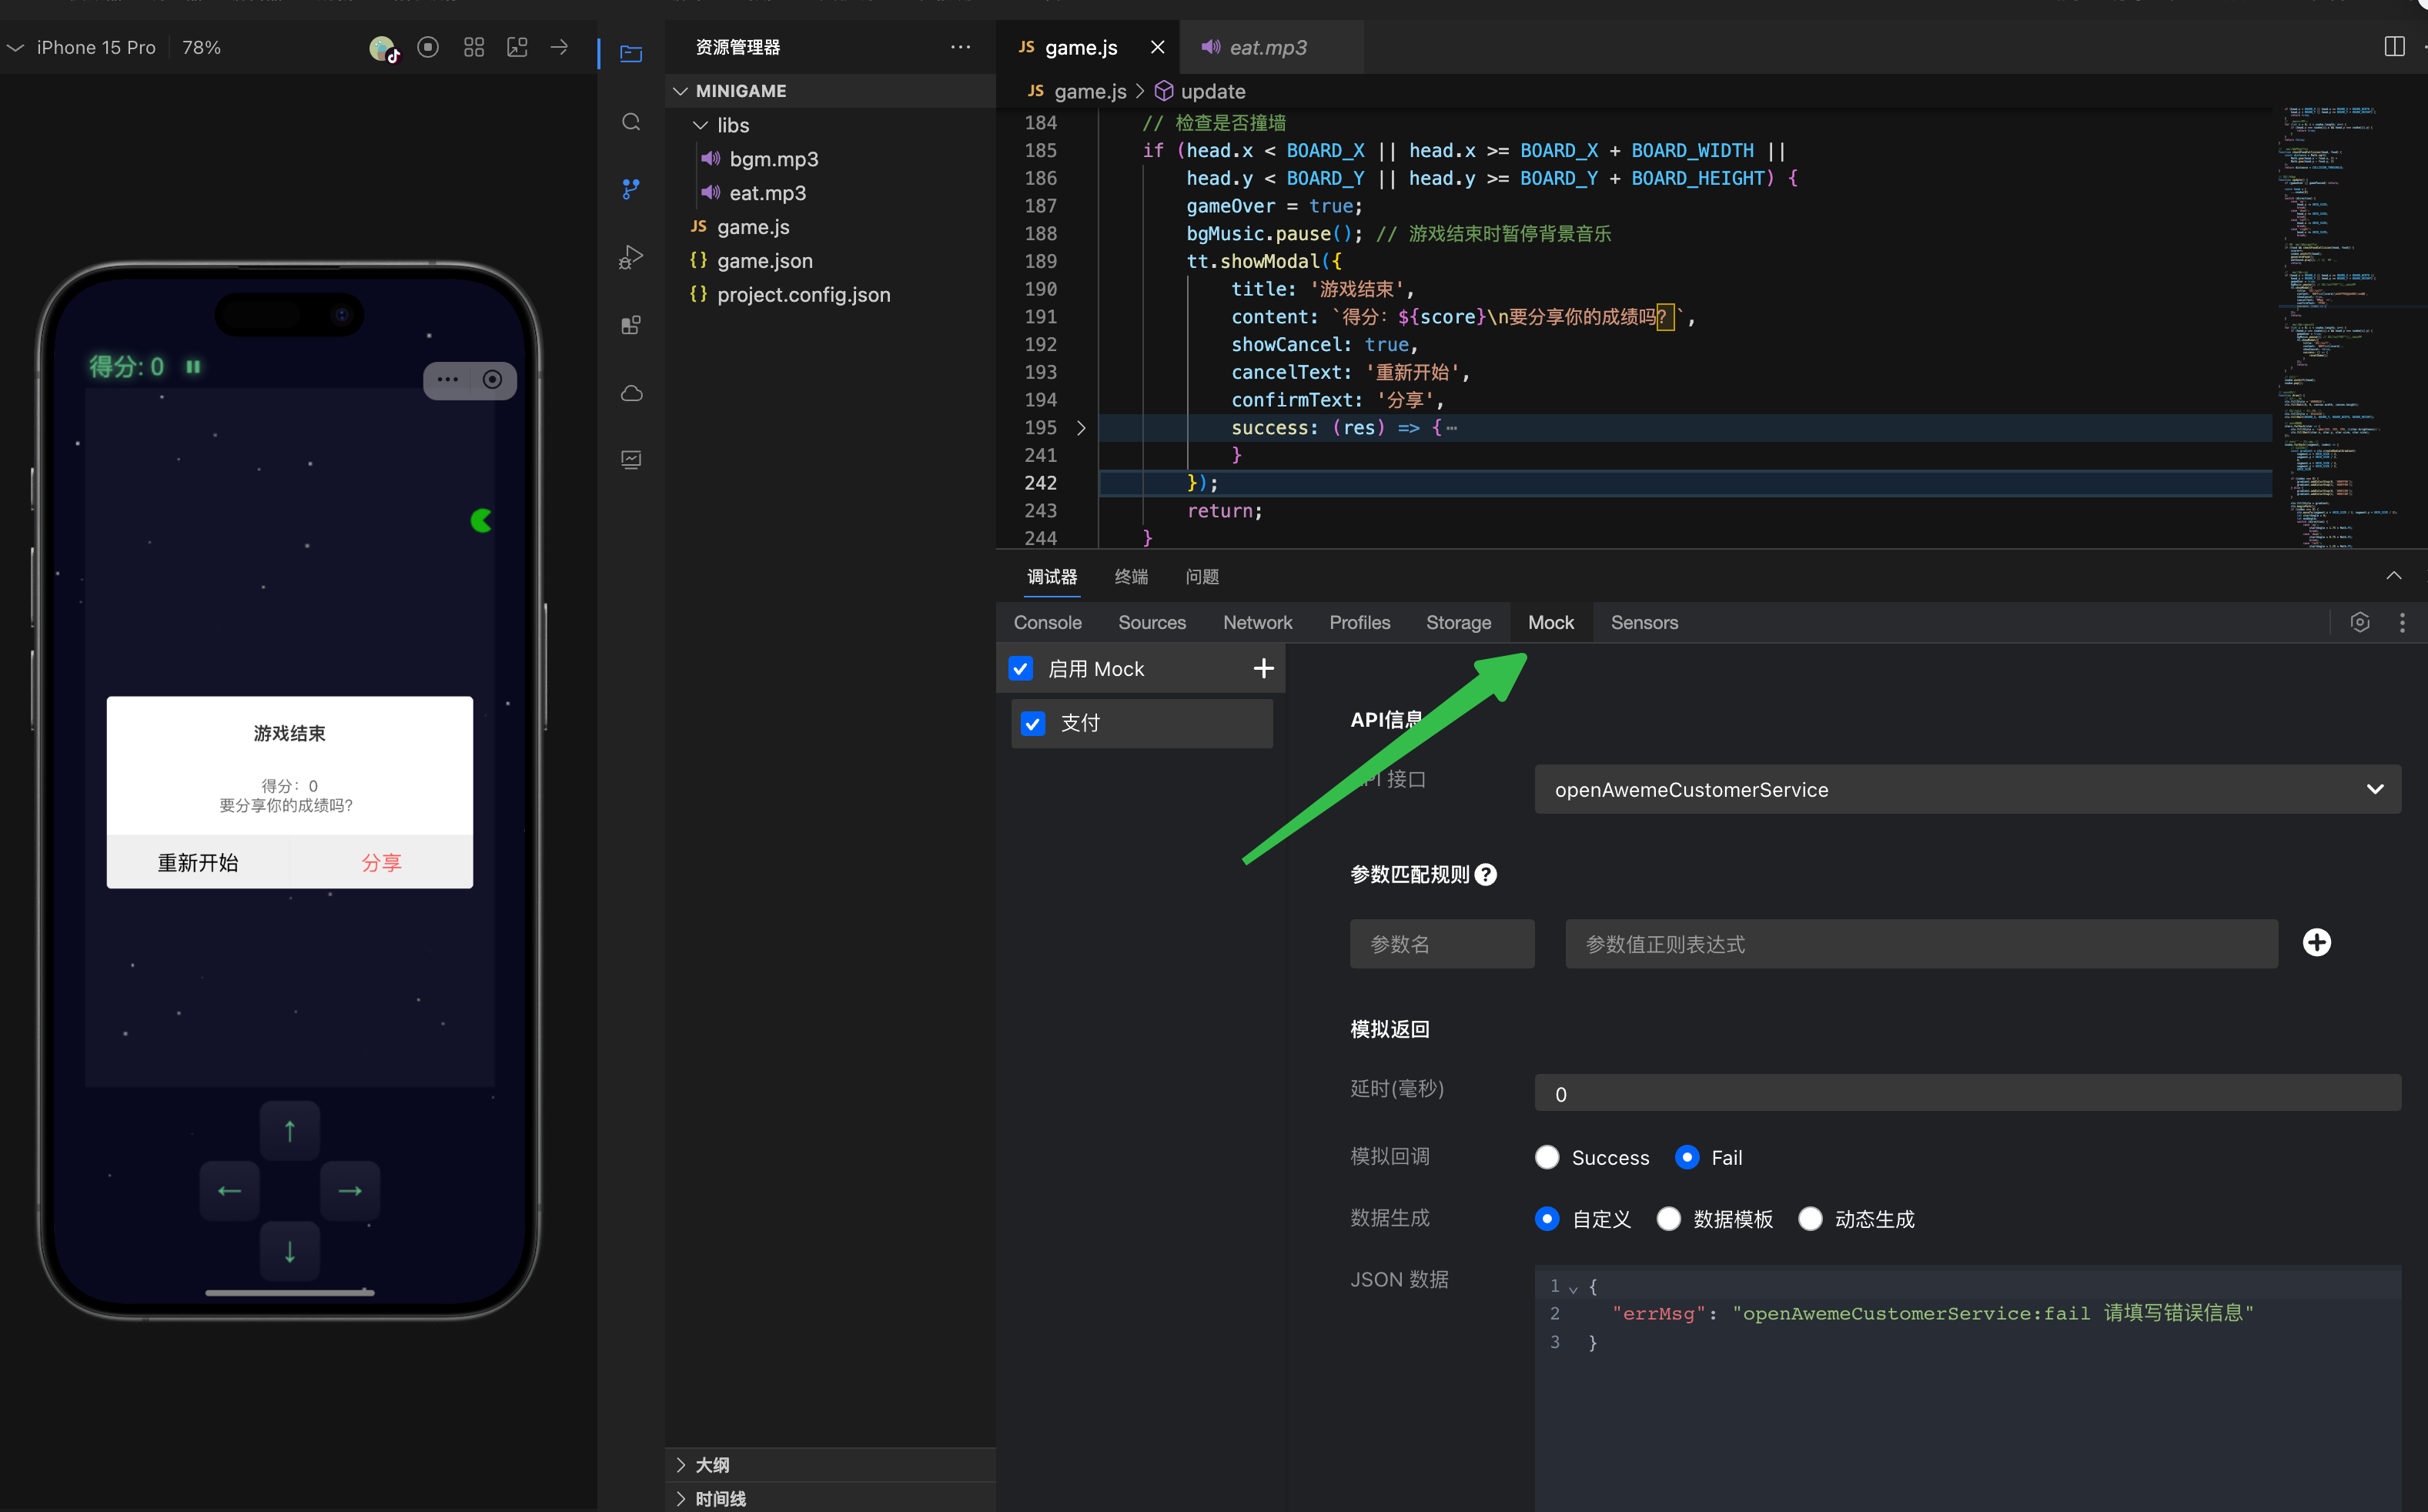Tap the down arrow game control

pos(290,1251)
